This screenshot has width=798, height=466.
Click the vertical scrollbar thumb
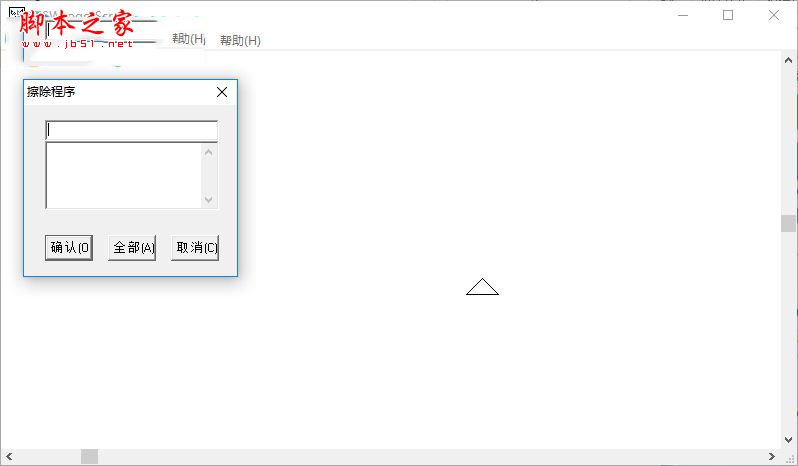[x=788, y=223]
